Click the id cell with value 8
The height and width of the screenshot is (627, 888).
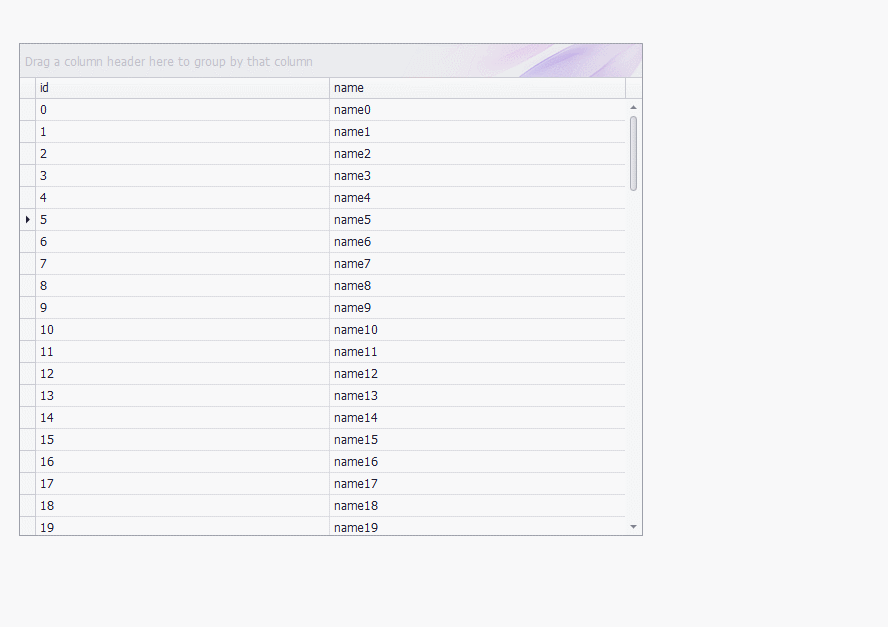tap(182, 286)
